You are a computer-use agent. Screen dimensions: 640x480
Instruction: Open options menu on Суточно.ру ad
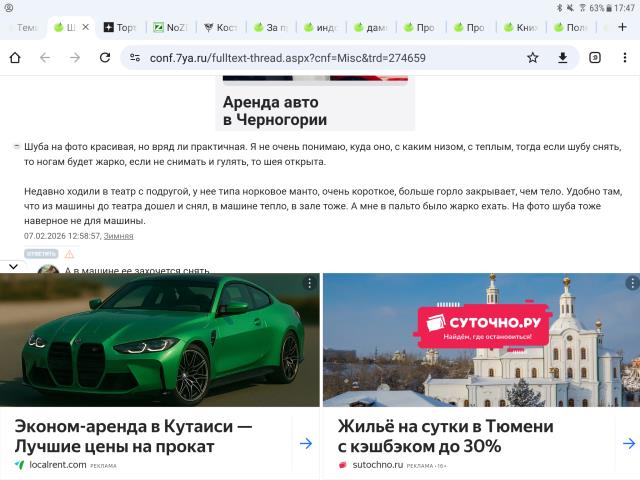coord(631,284)
